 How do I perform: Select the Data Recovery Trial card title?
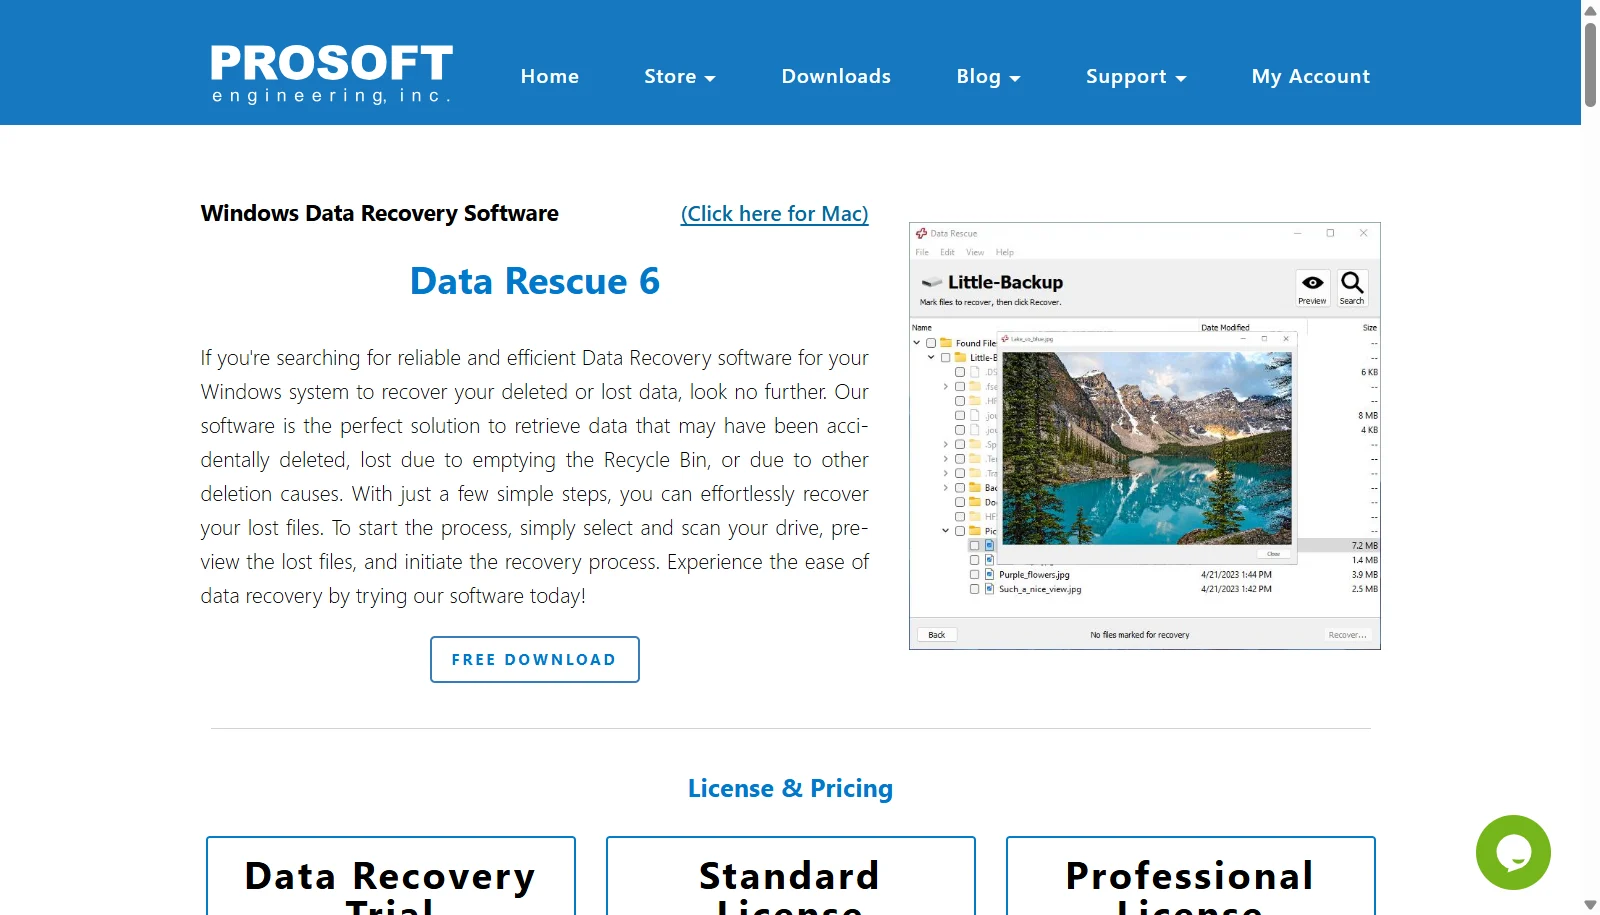390,886
